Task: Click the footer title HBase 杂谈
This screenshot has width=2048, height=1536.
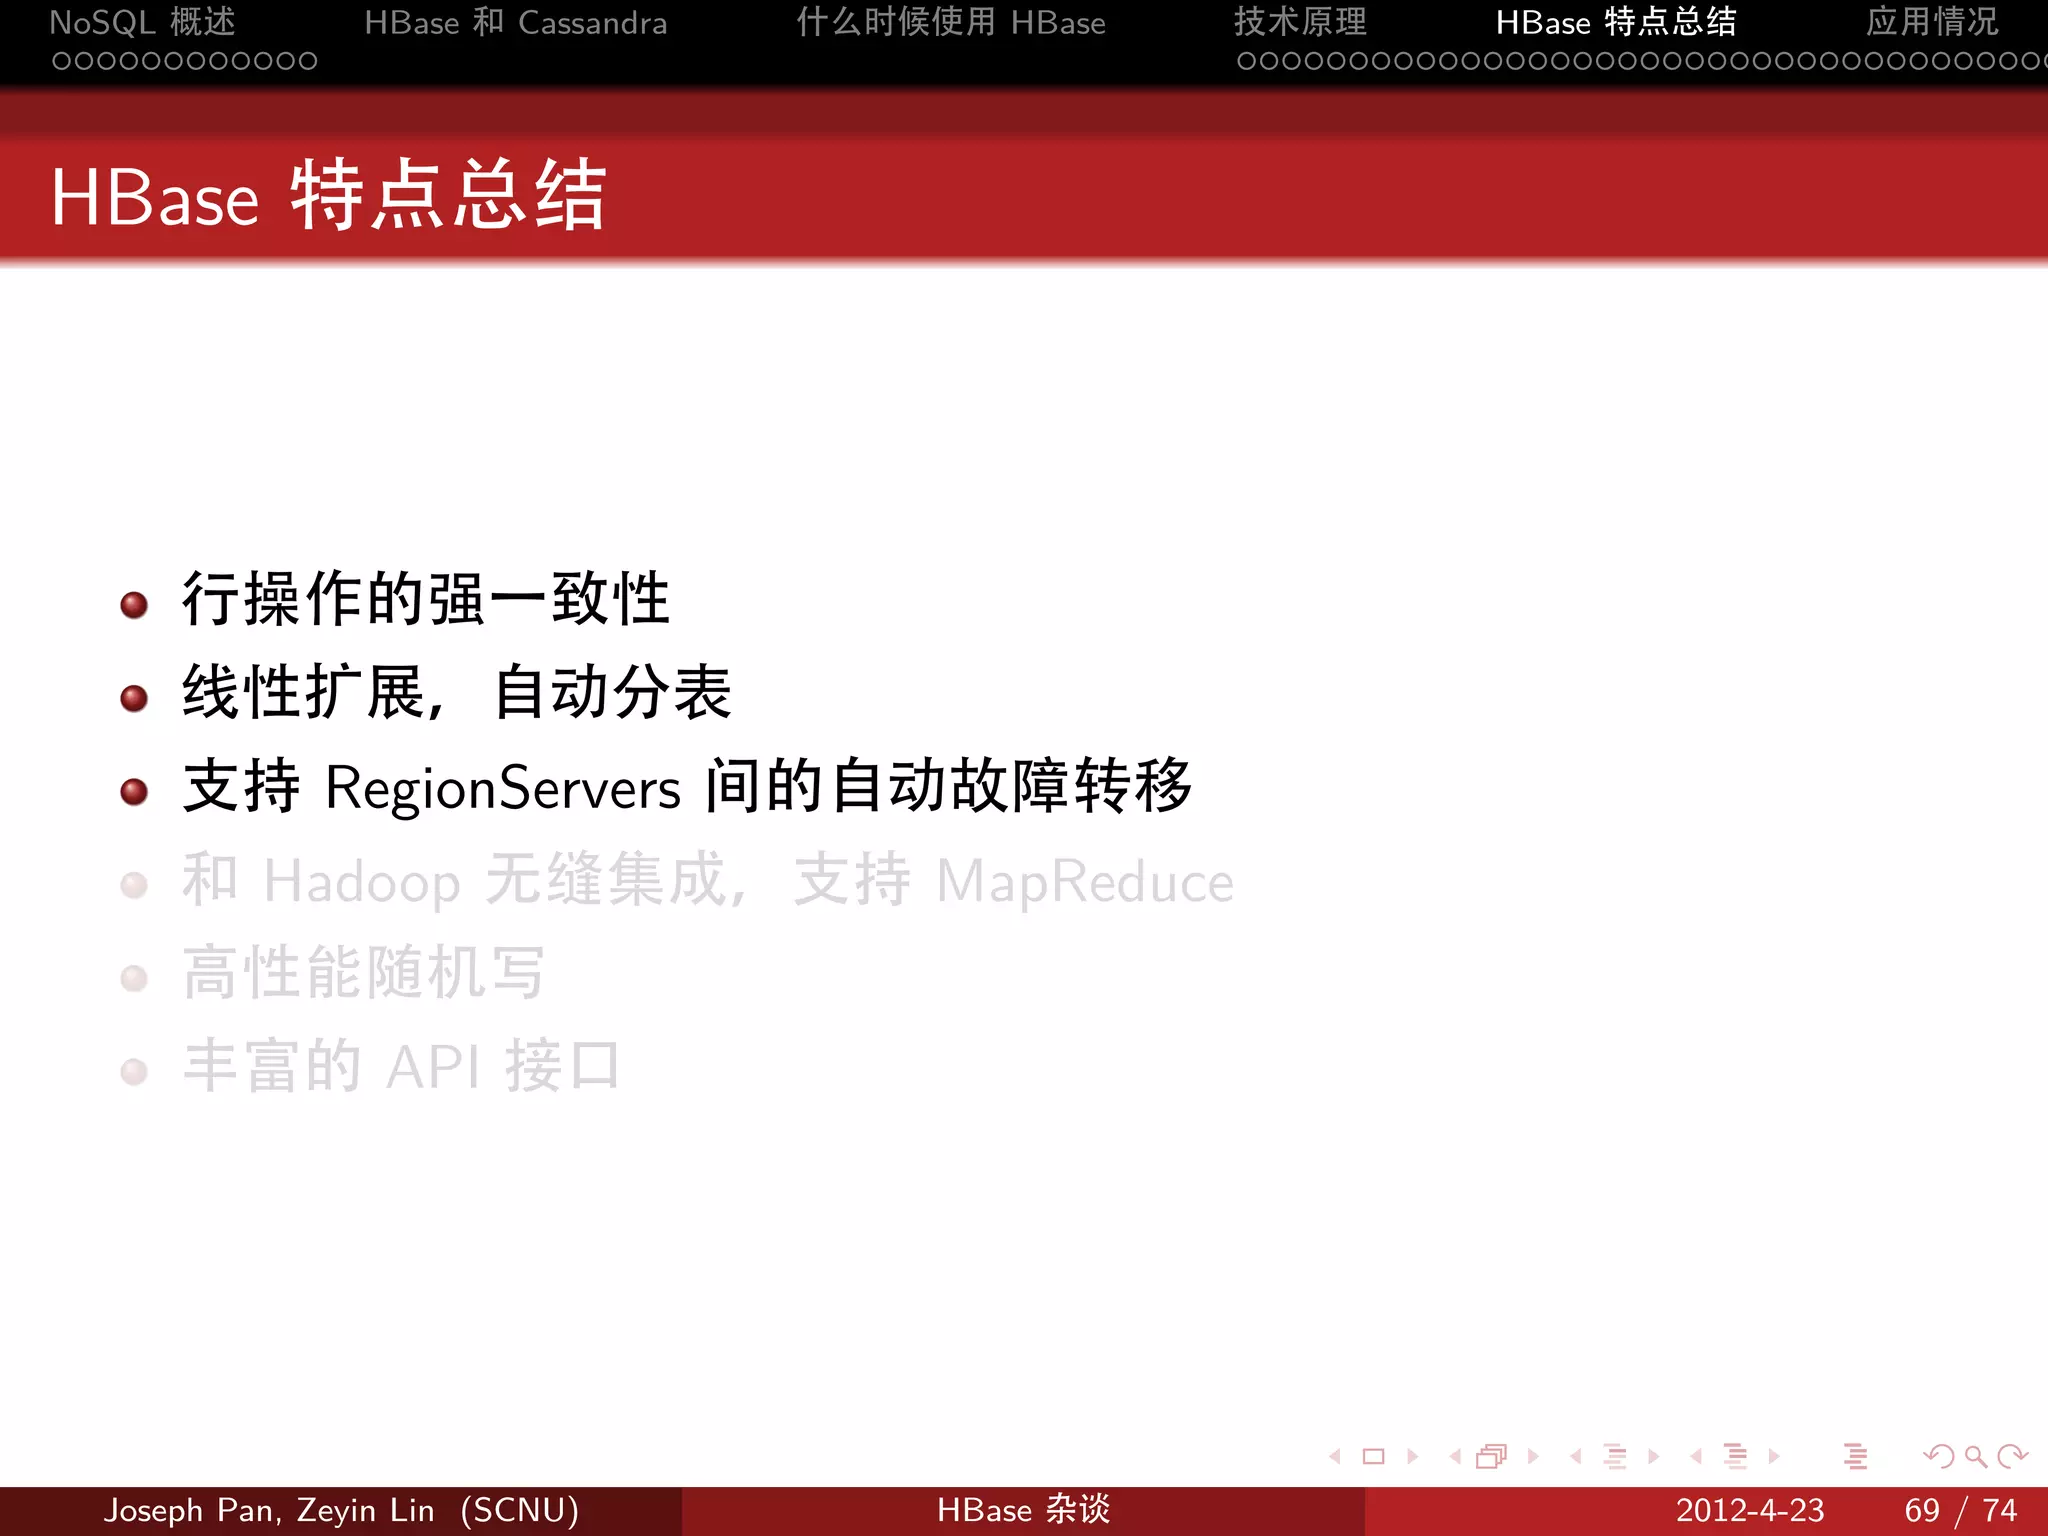Action: point(1024,1510)
